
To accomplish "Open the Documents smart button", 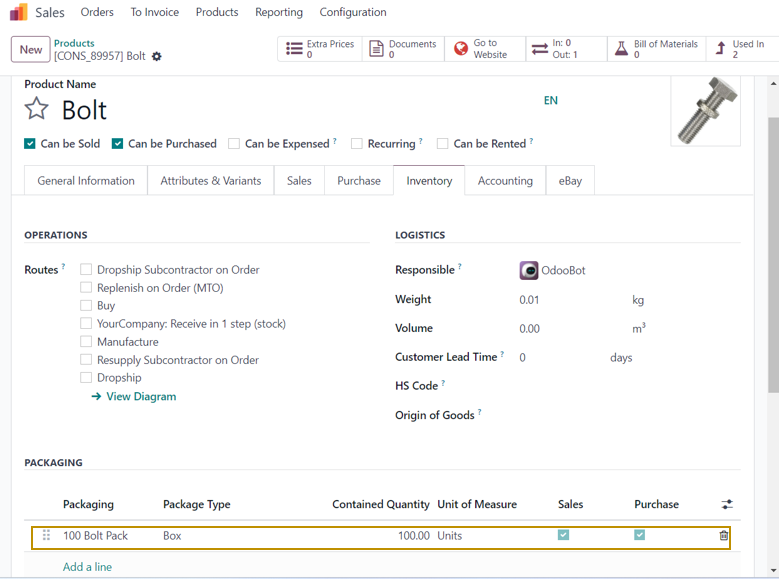I will [x=402, y=49].
